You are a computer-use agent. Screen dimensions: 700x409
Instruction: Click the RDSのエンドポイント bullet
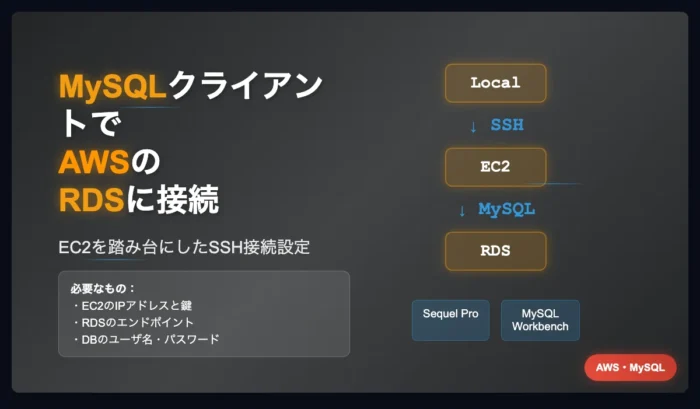pyautogui.click(x=133, y=322)
